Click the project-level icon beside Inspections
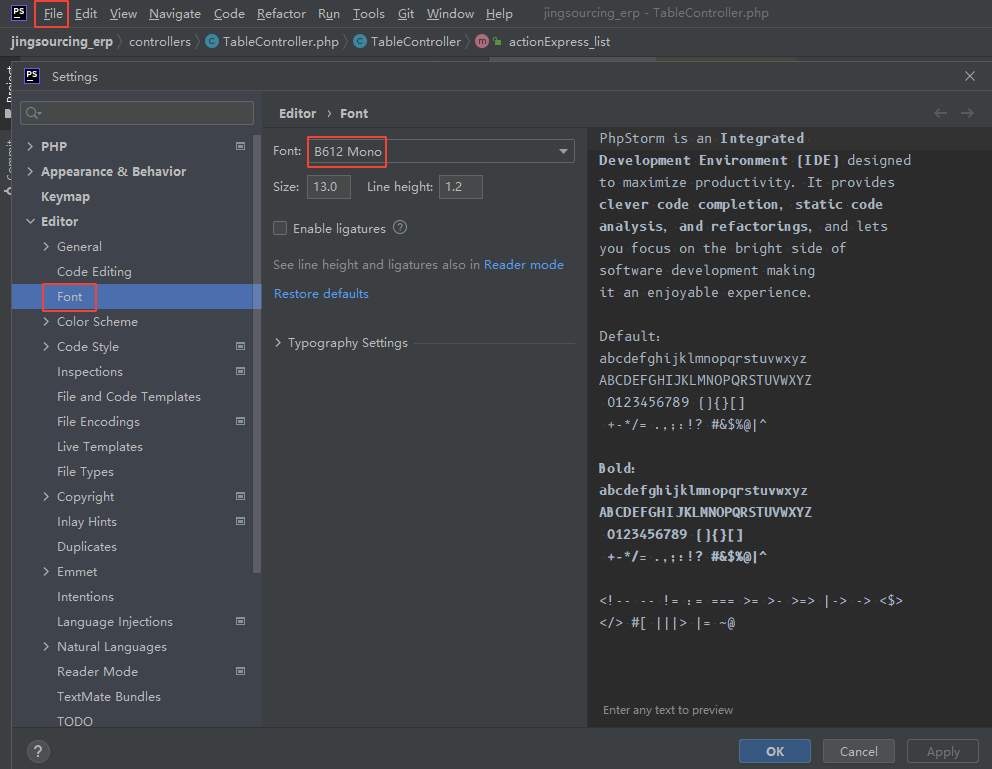Screen dimensions: 992x769 240,371
